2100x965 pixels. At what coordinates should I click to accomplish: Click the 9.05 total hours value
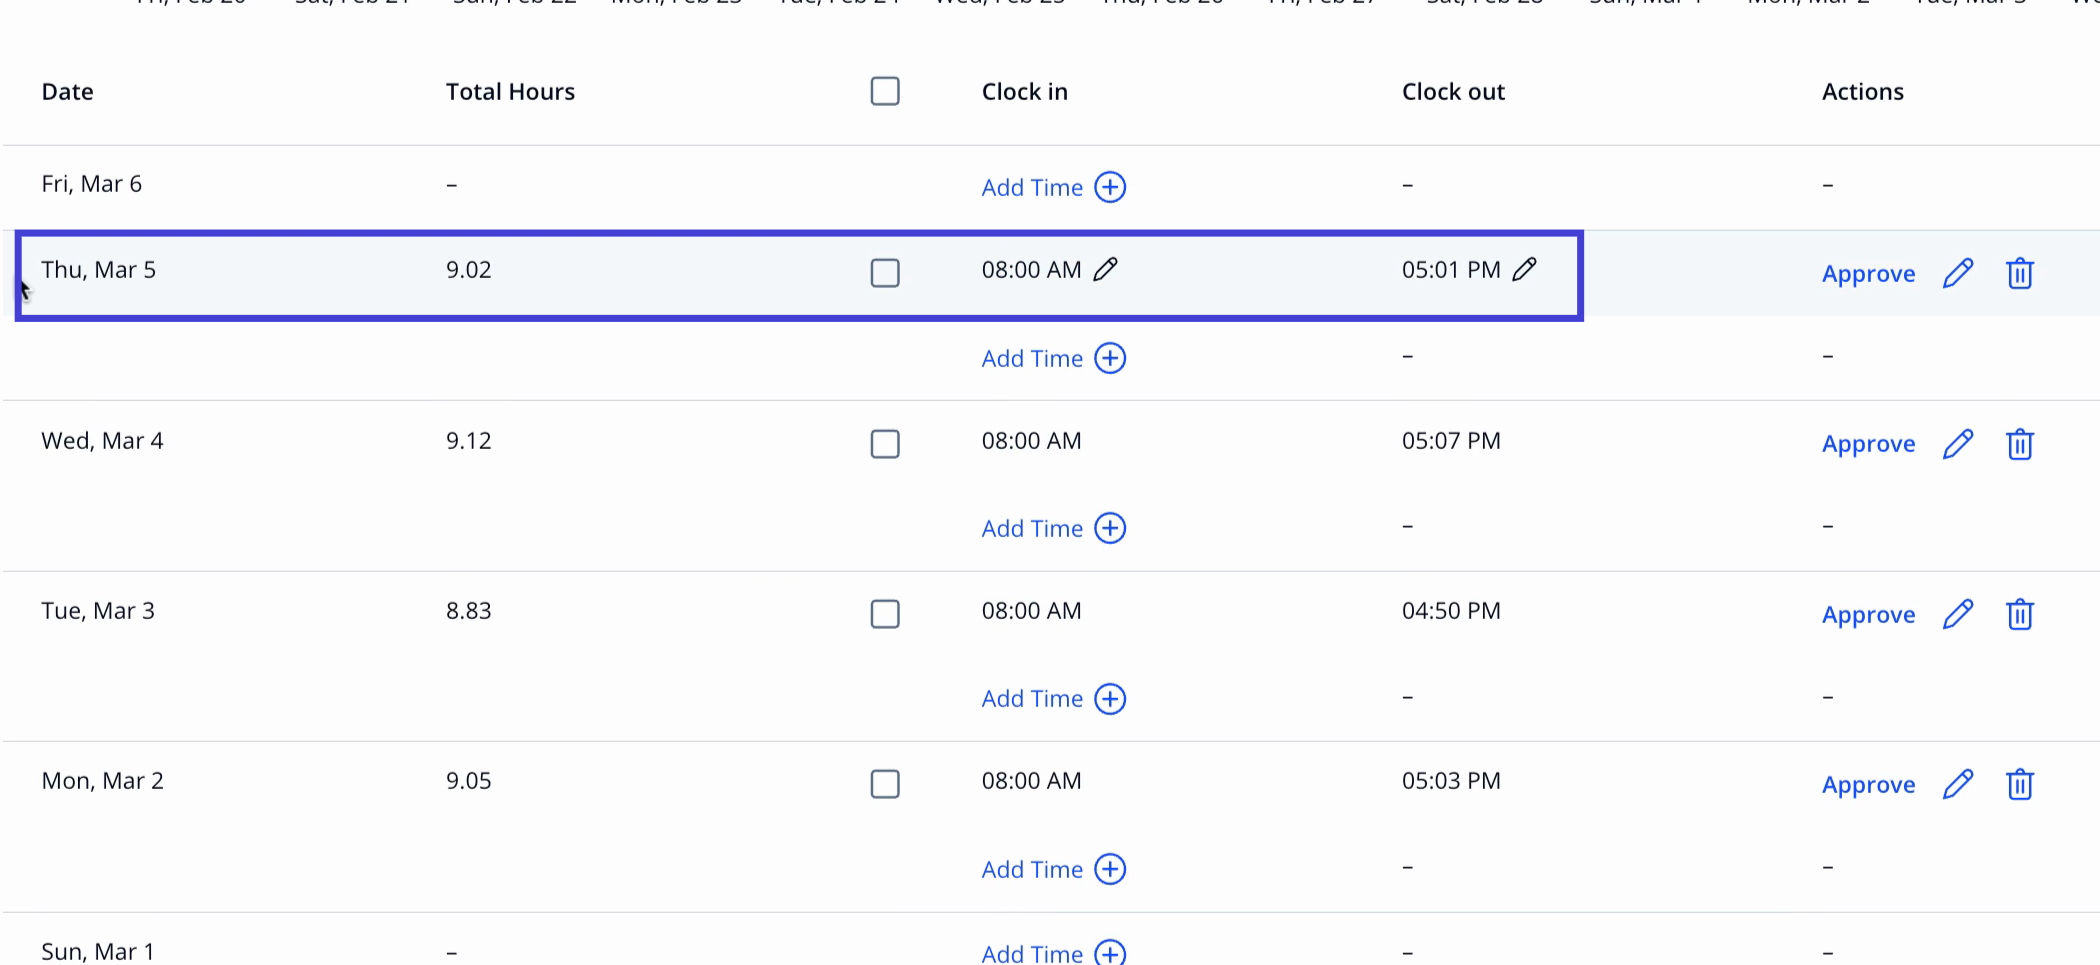tap(468, 781)
